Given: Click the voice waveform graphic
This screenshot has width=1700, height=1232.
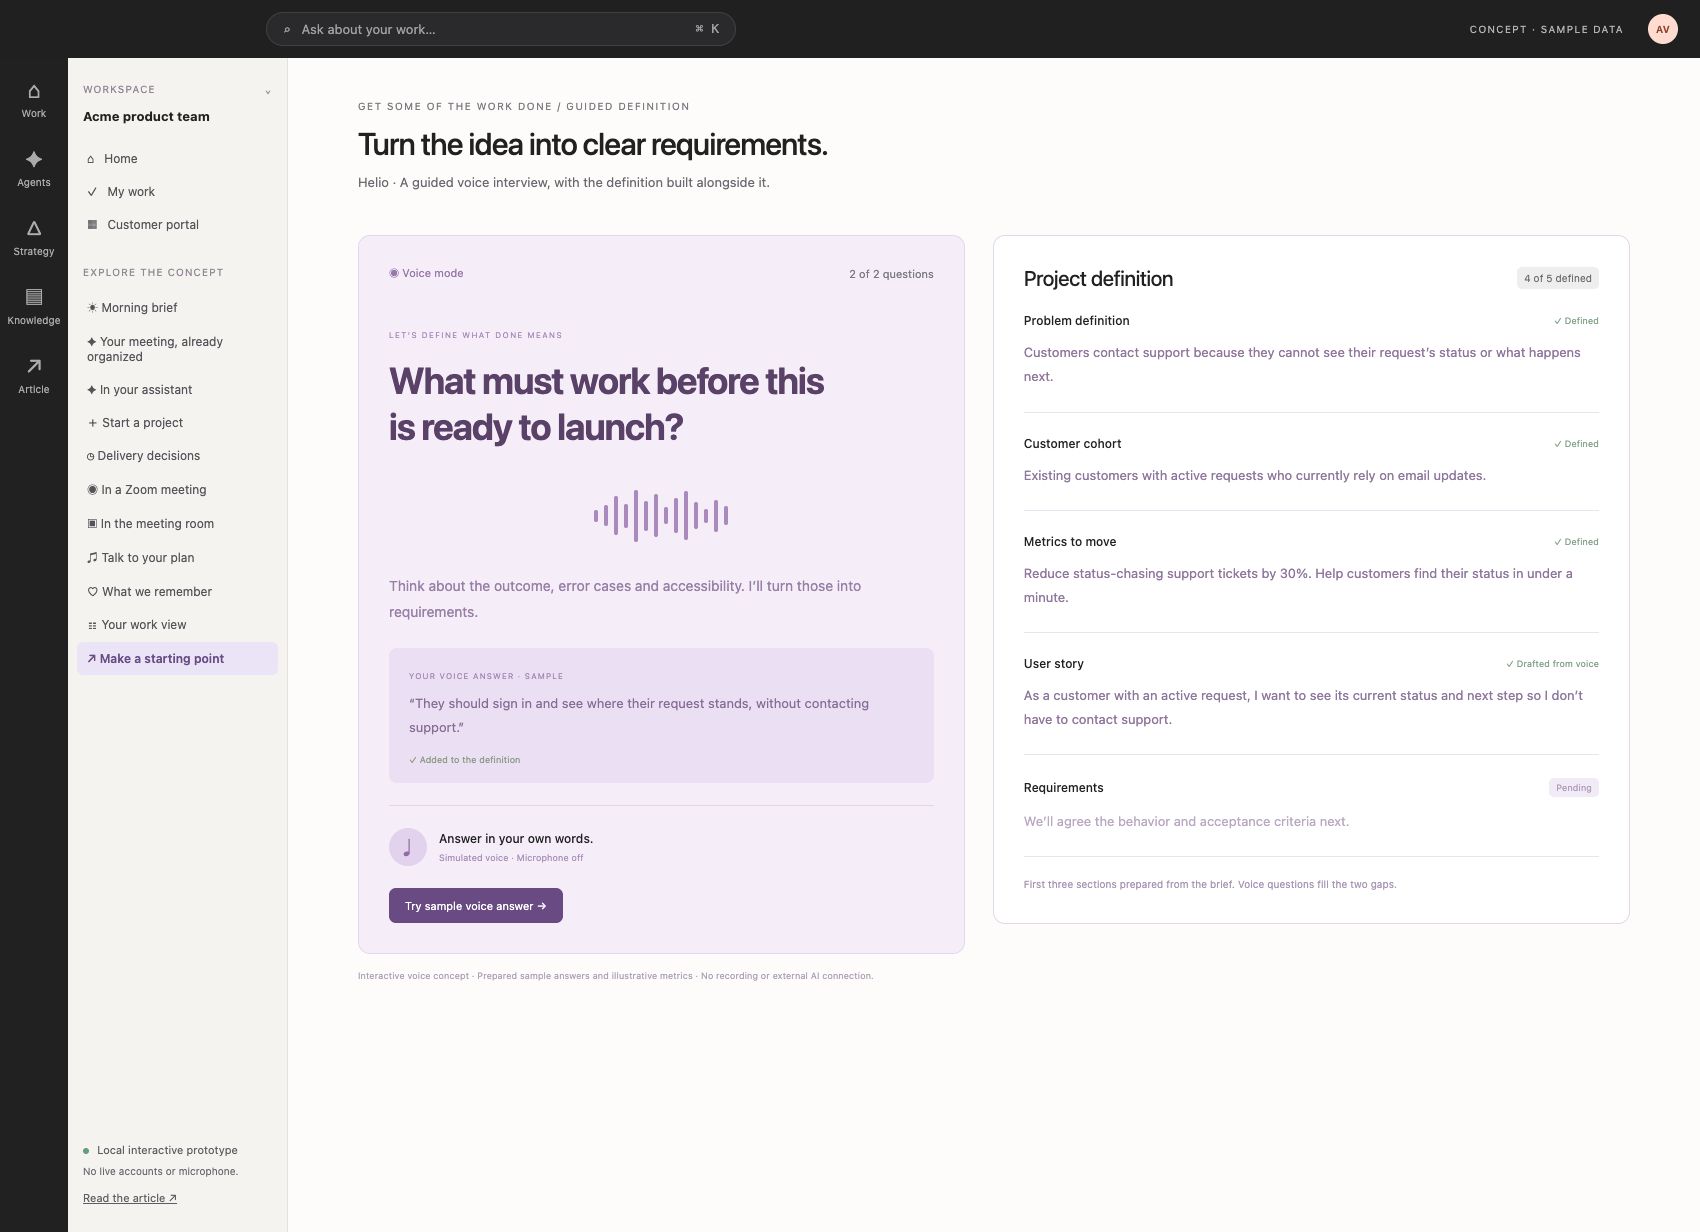Looking at the screenshot, I should point(661,516).
